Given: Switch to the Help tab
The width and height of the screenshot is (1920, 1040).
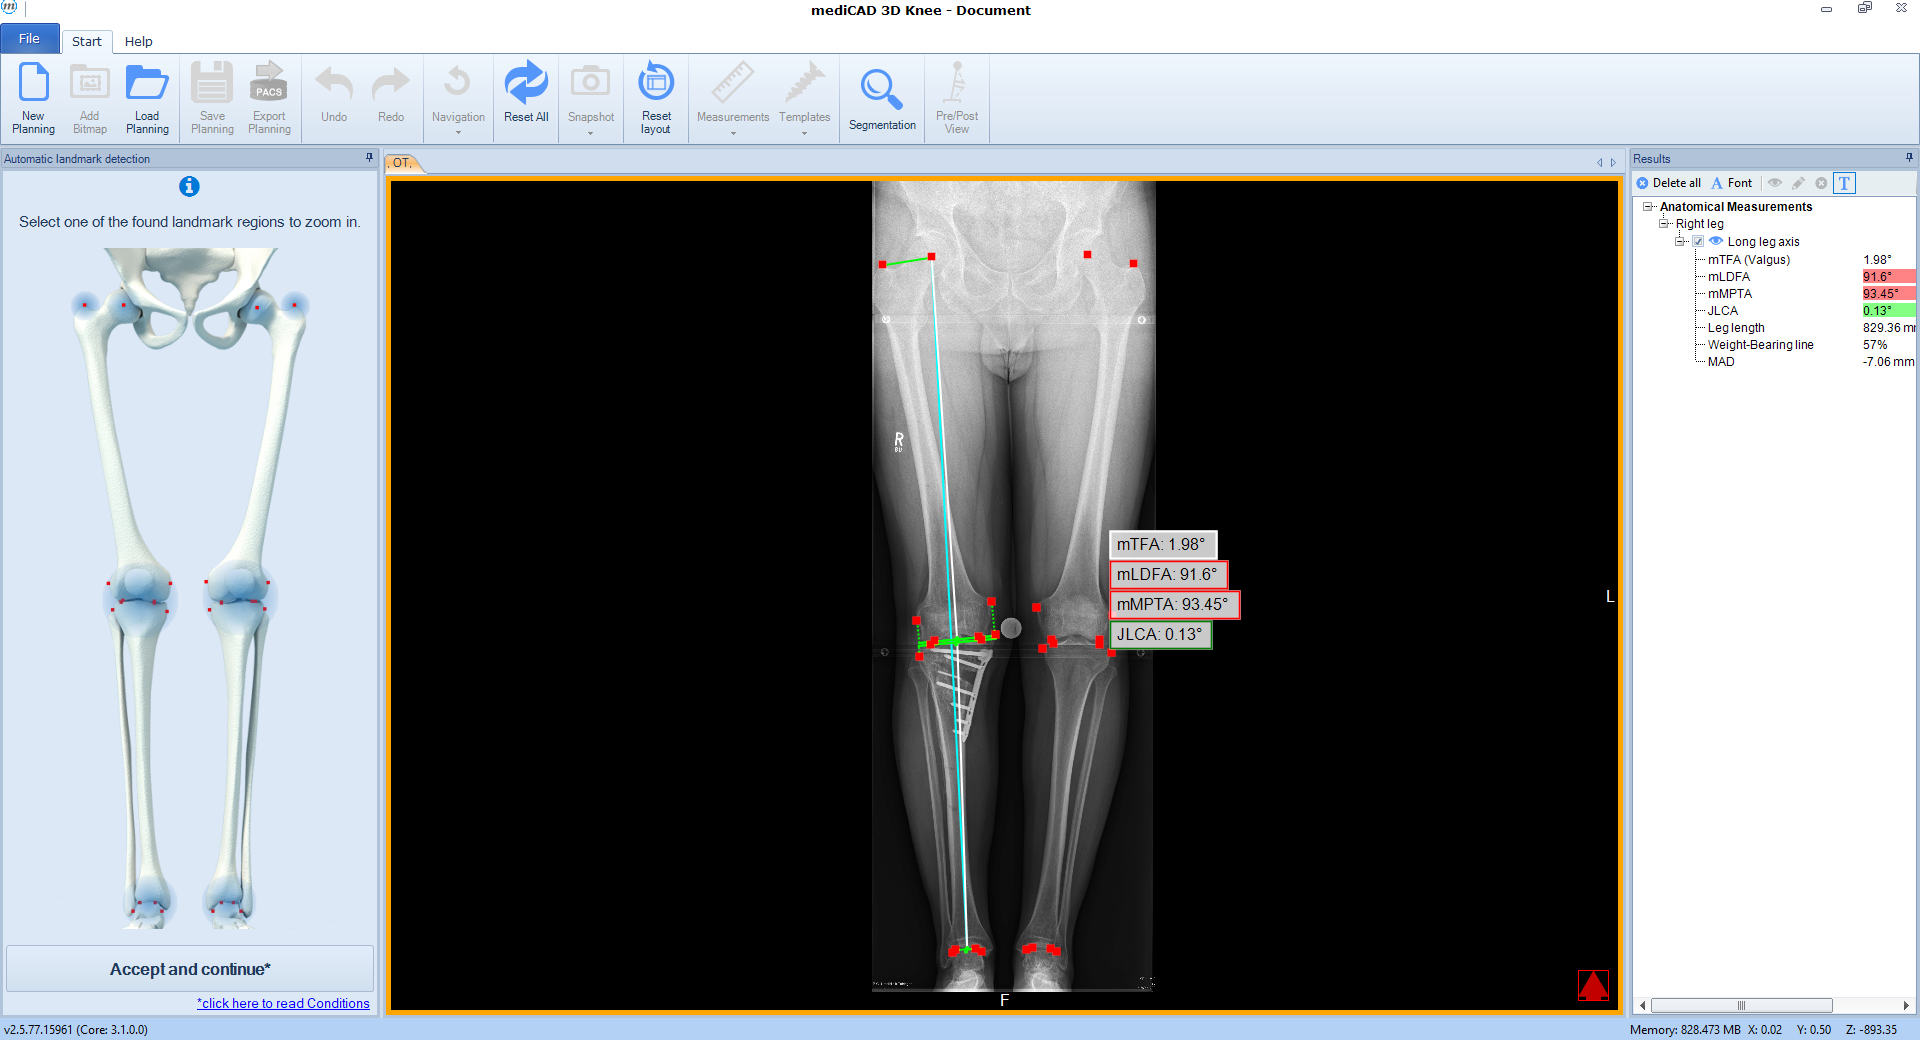Looking at the screenshot, I should pos(139,41).
